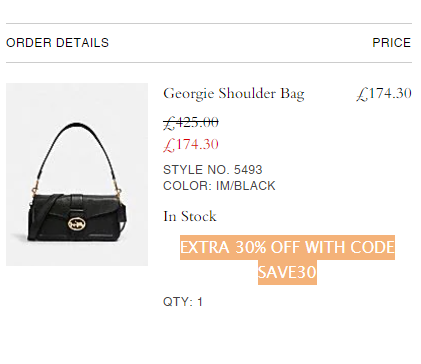Click the 30% text in the promo banner
This screenshot has width=421, height=364.
251,247
